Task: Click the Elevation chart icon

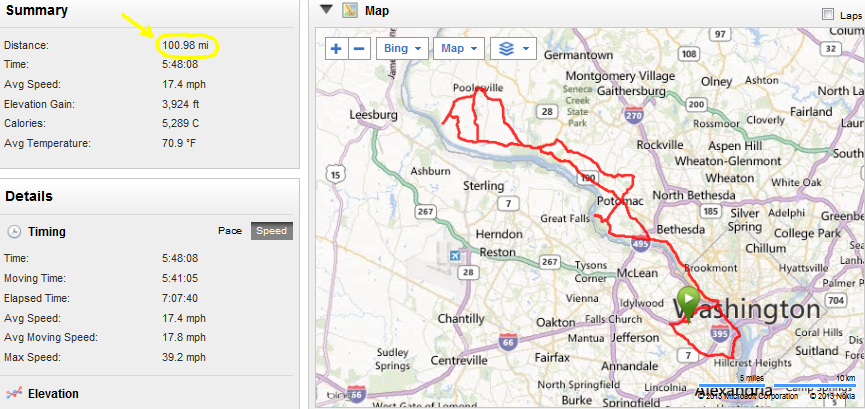Action: [14, 394]
